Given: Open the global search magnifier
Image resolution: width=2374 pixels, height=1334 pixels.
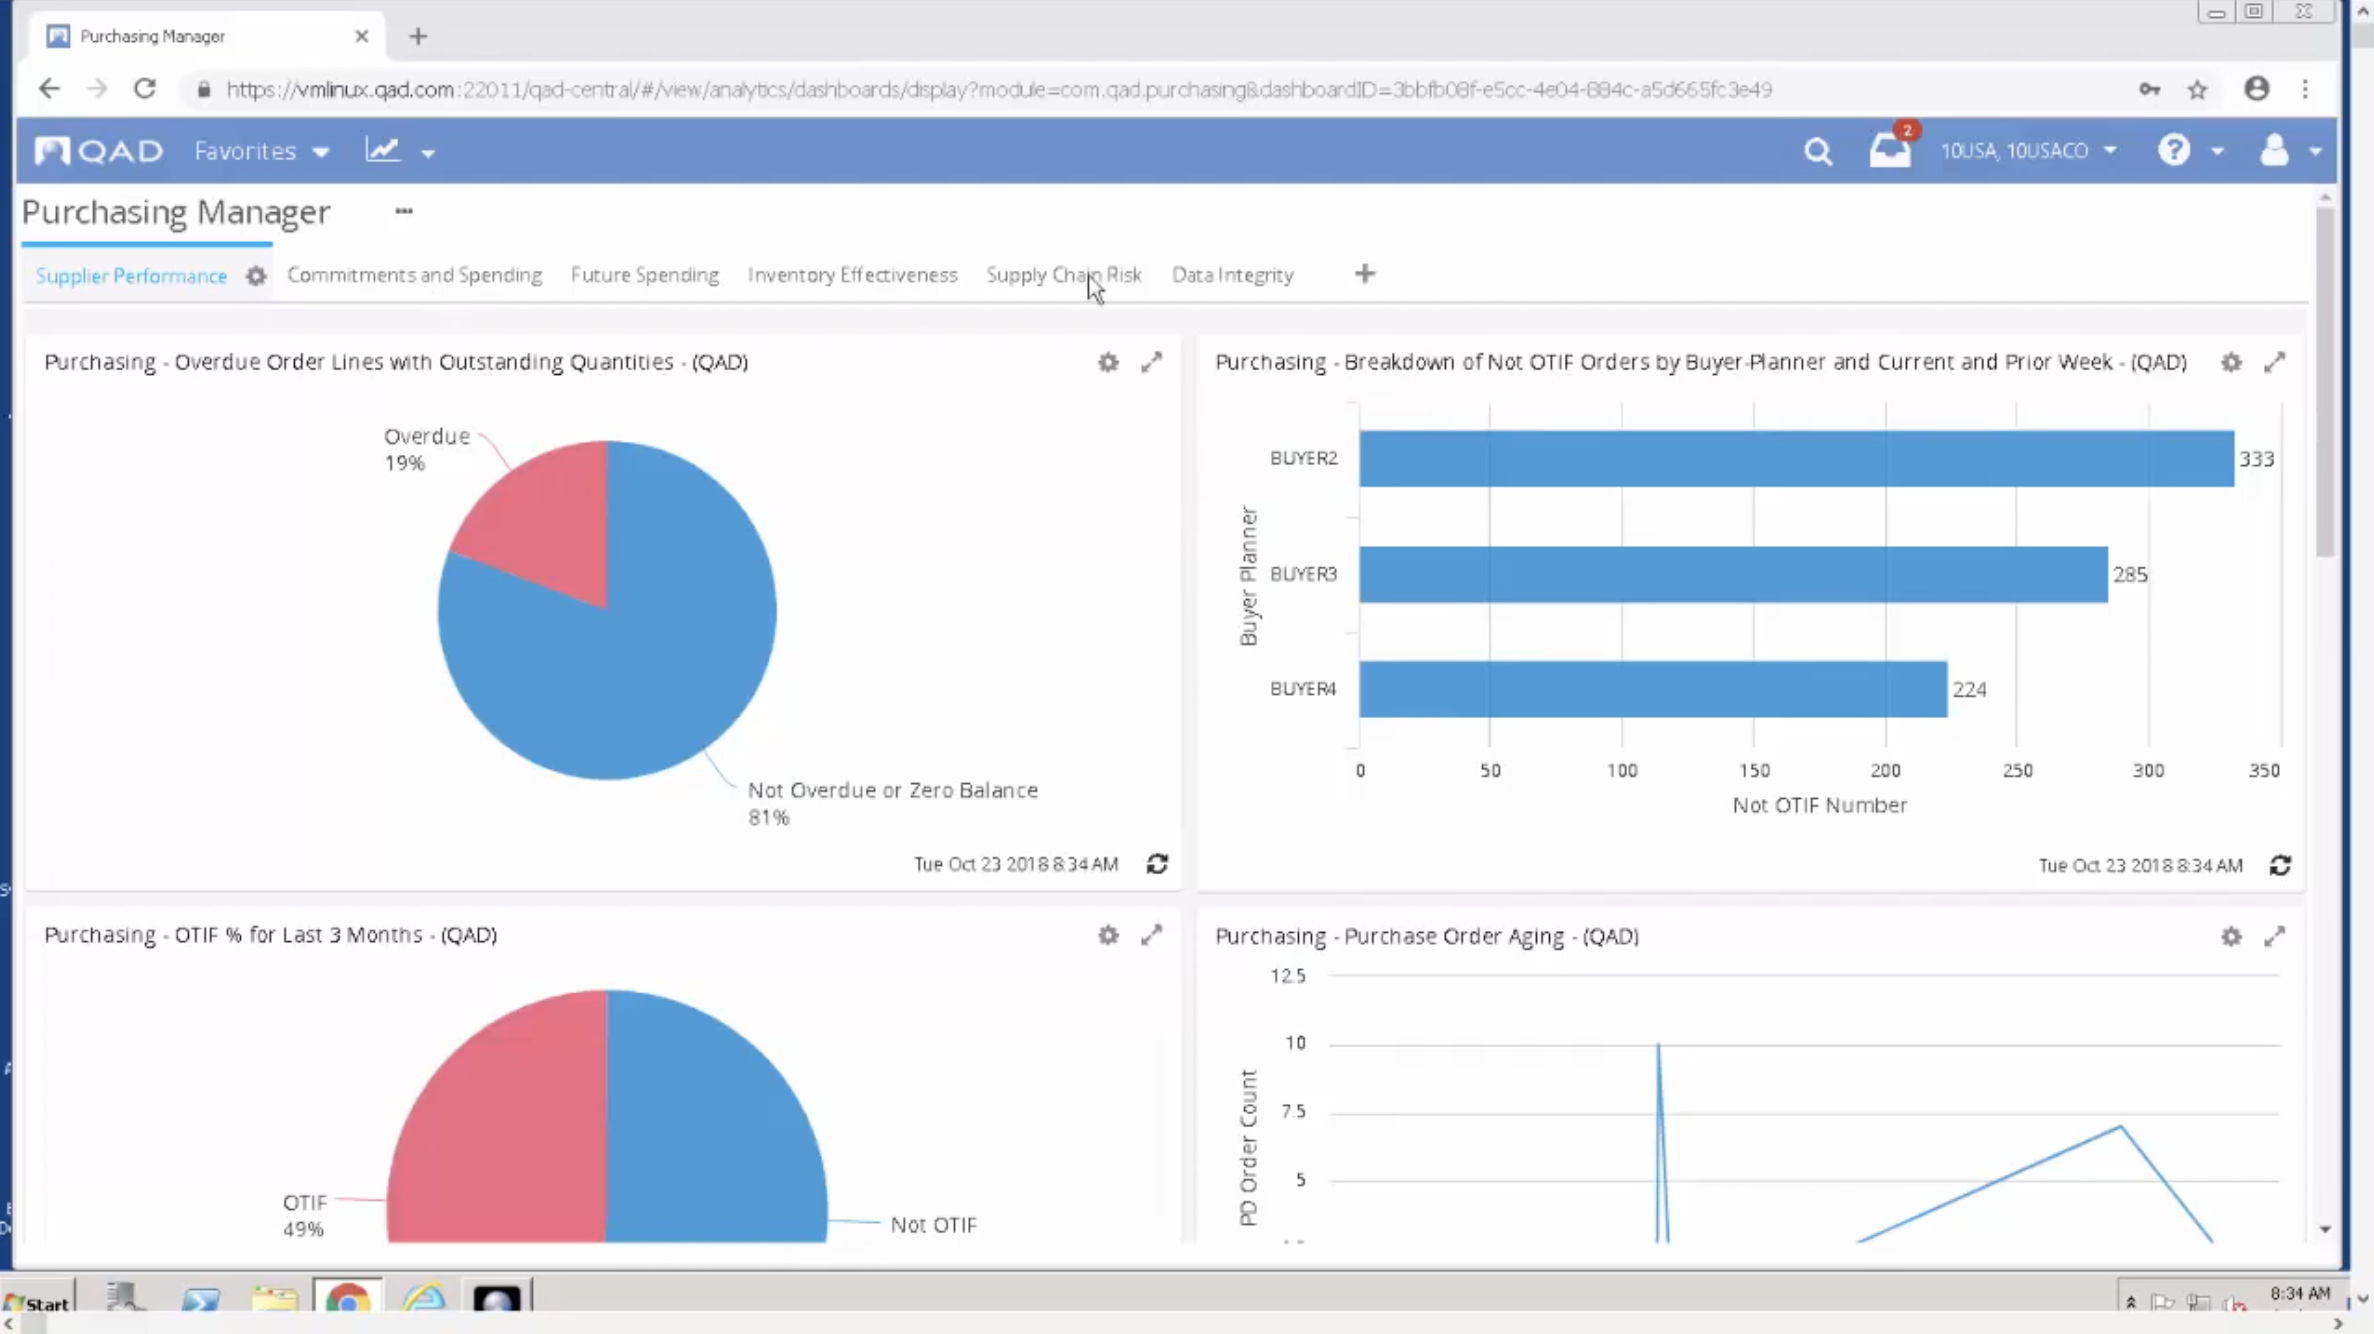Looking at the screenshot, I should pos(1818,151).
